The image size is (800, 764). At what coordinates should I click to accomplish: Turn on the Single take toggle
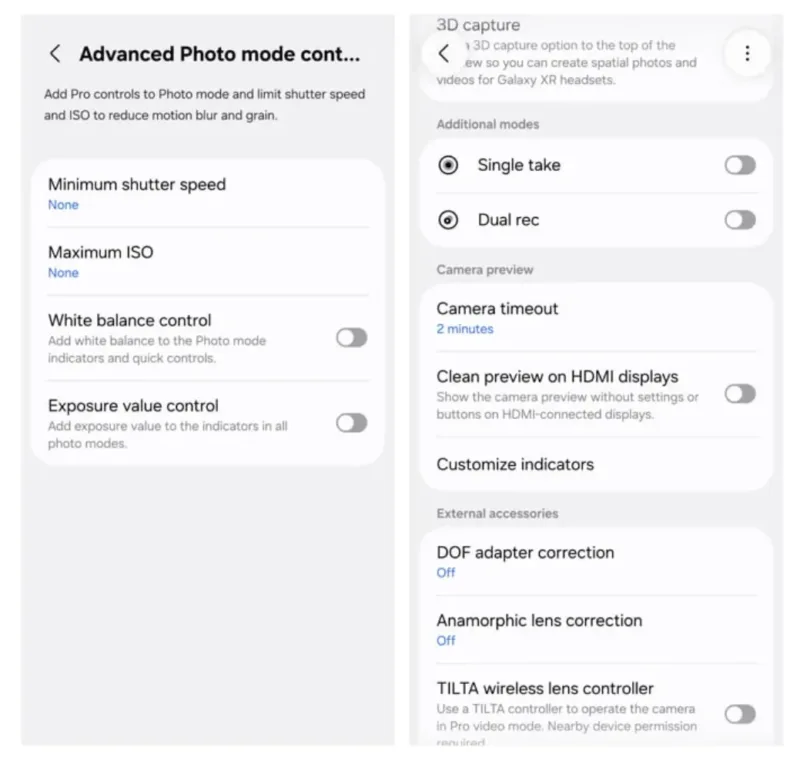[x=740, y=165]
